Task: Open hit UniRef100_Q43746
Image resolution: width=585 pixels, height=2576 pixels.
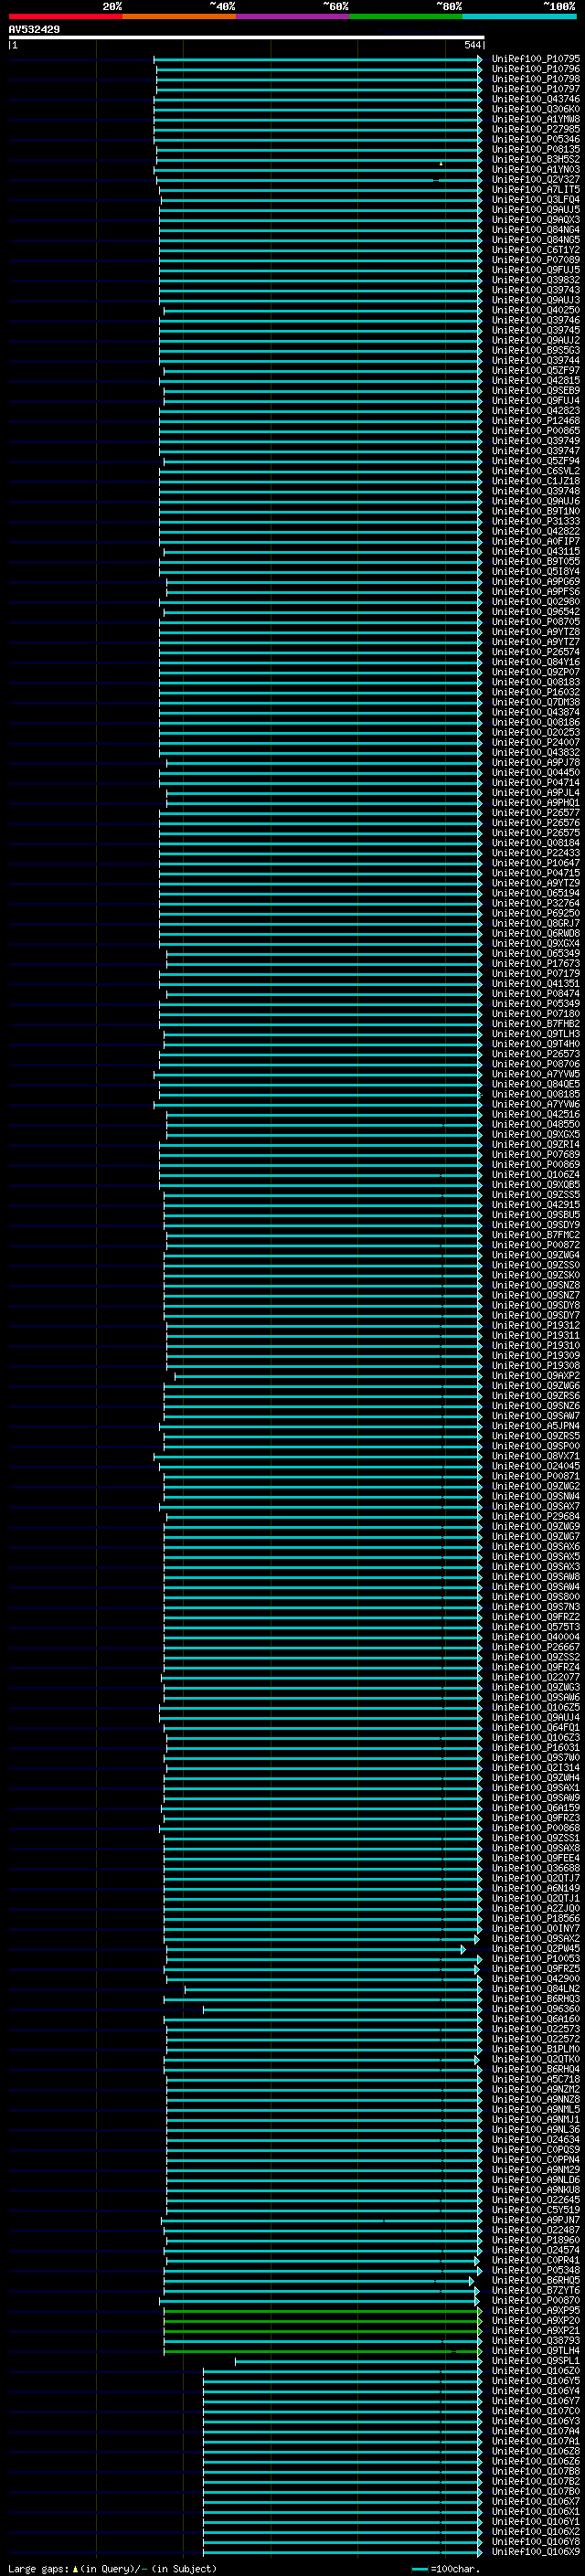Action: point(536,99)
